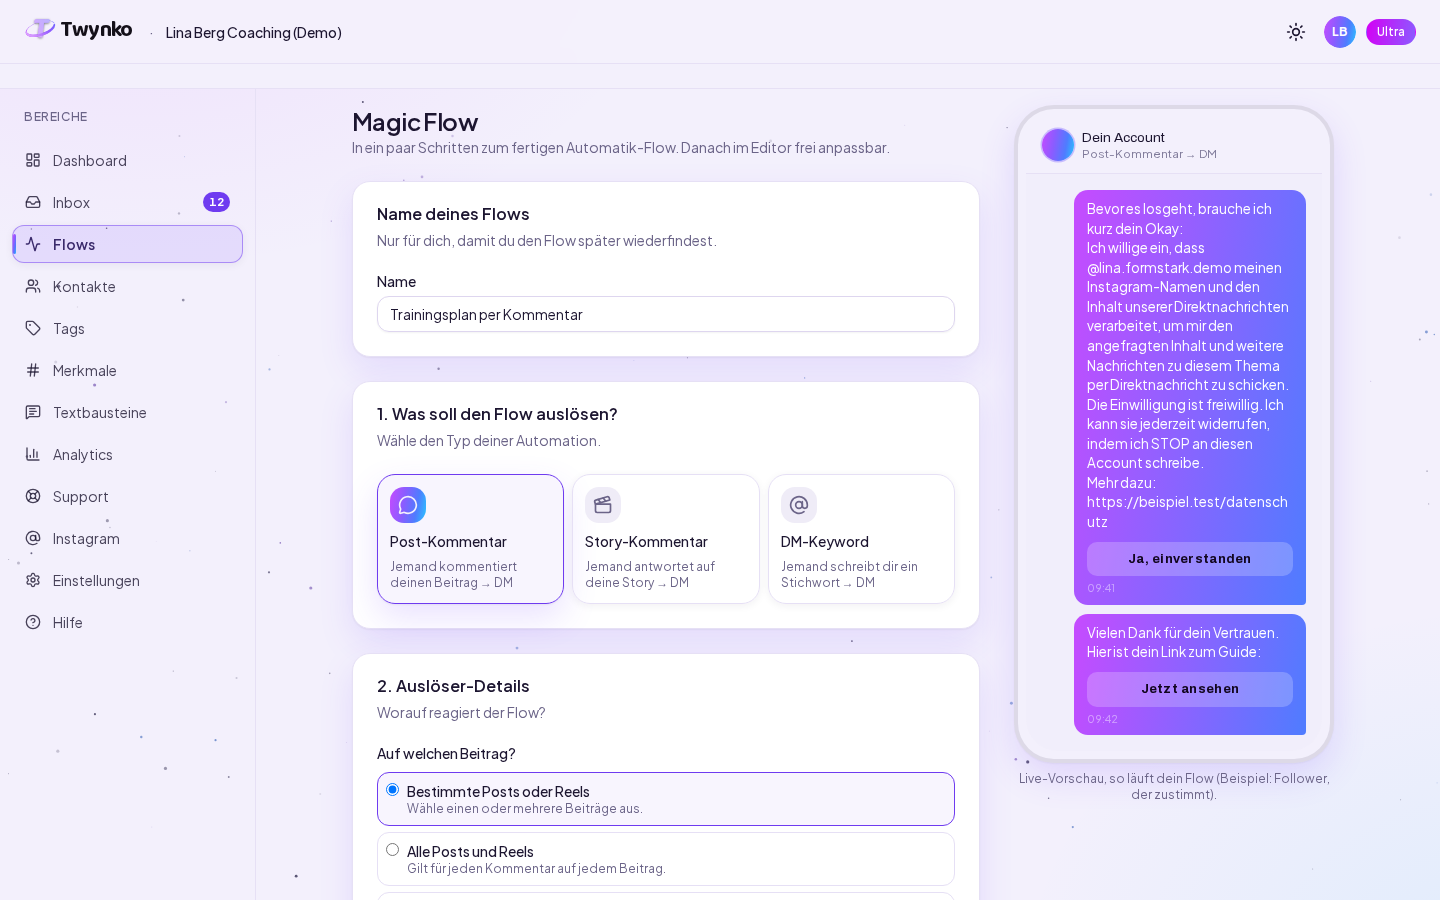
Task: Click the Einstellungen gear icon
Action: coord(33,580)
